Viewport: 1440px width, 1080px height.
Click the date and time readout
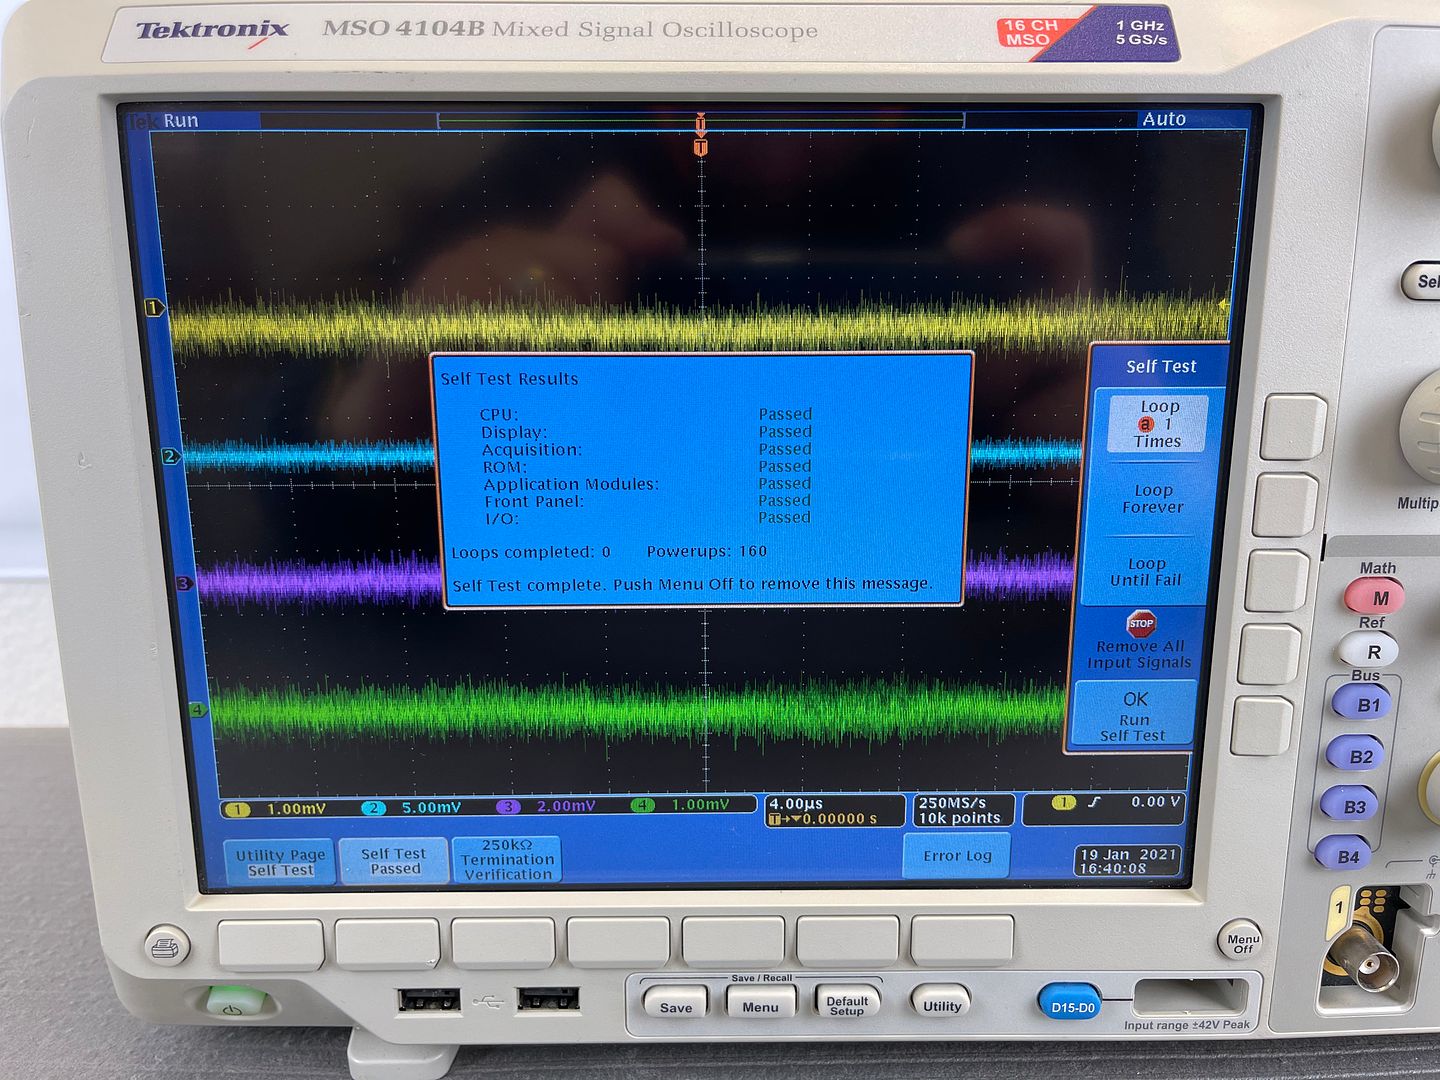pos(1128,861)
